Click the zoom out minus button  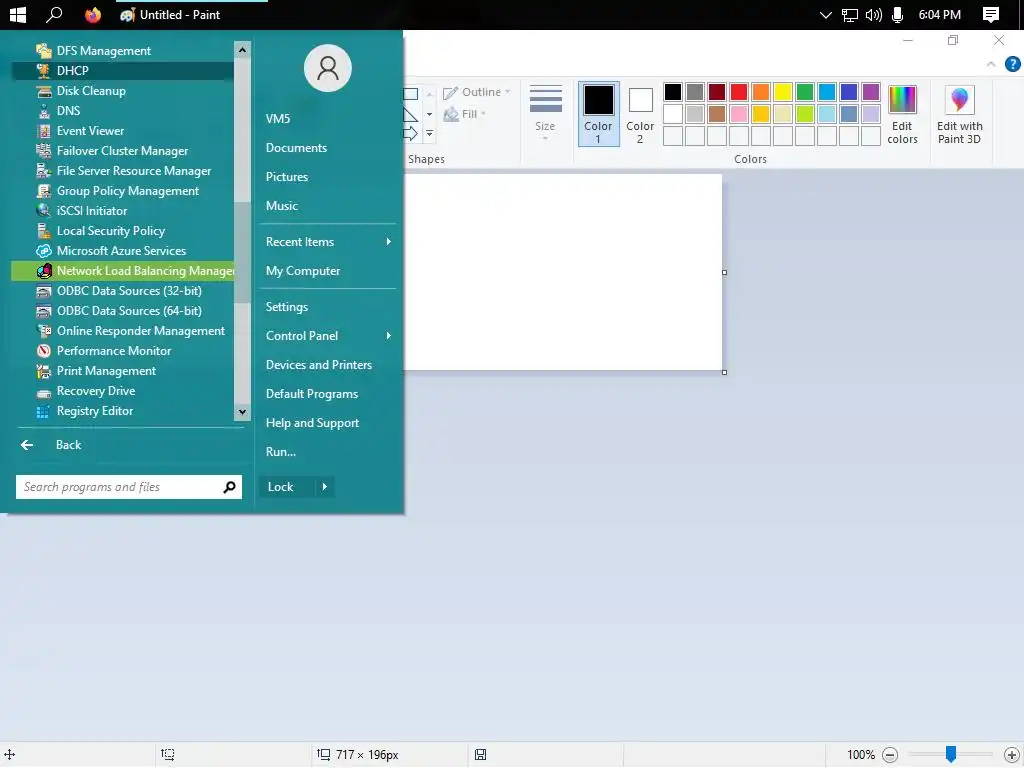[x=889, y=755]
